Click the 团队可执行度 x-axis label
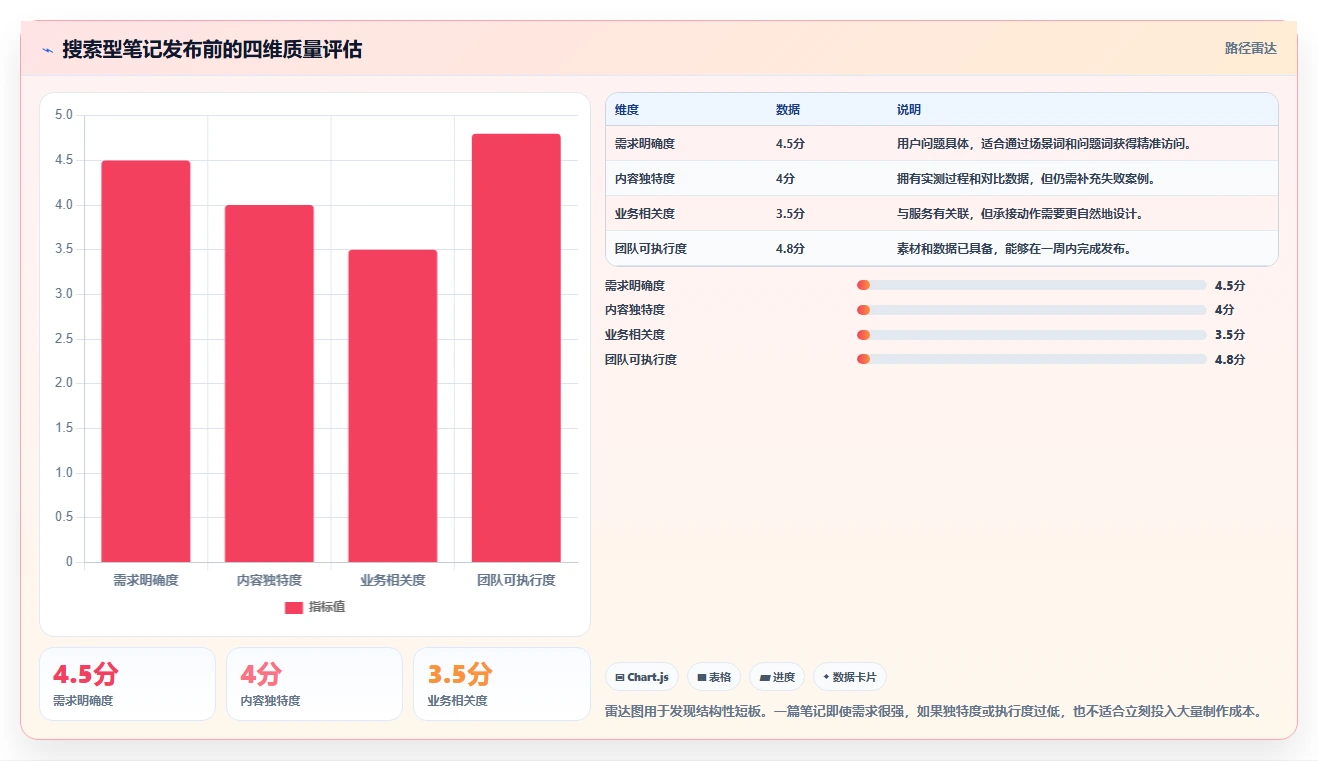This screenshot has height=761, width=1318. pos(516,580)
